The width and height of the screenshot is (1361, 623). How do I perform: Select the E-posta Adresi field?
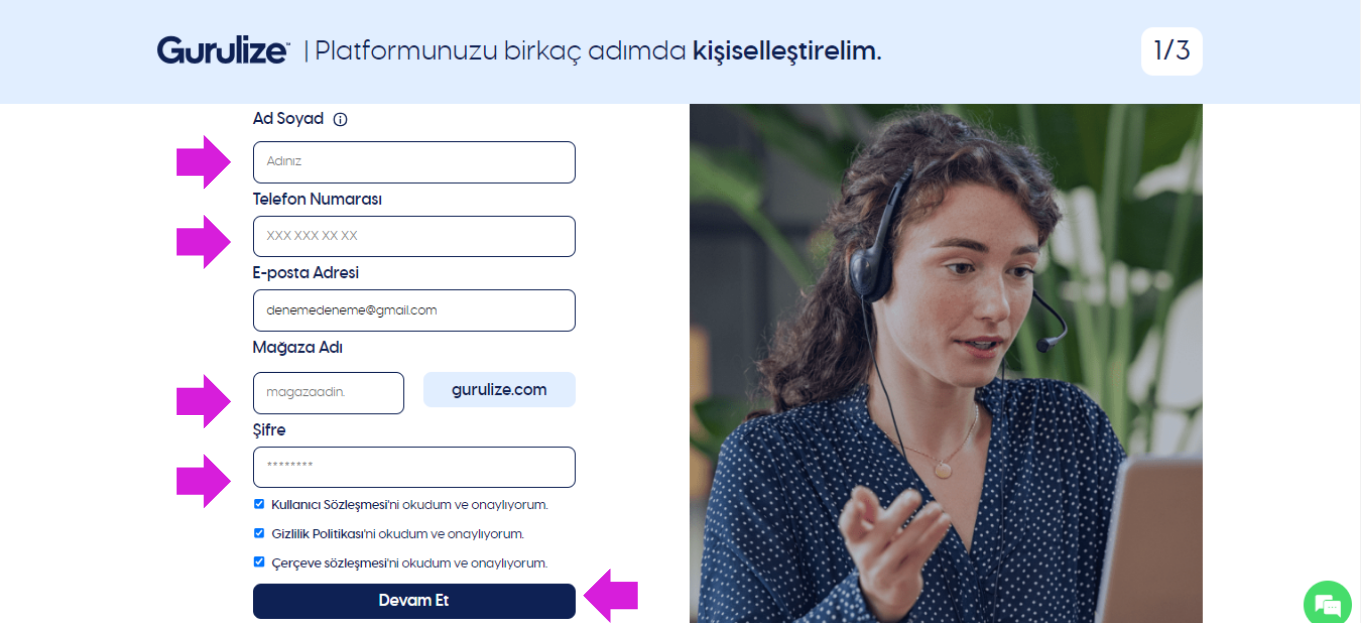[x=414, y=310]
